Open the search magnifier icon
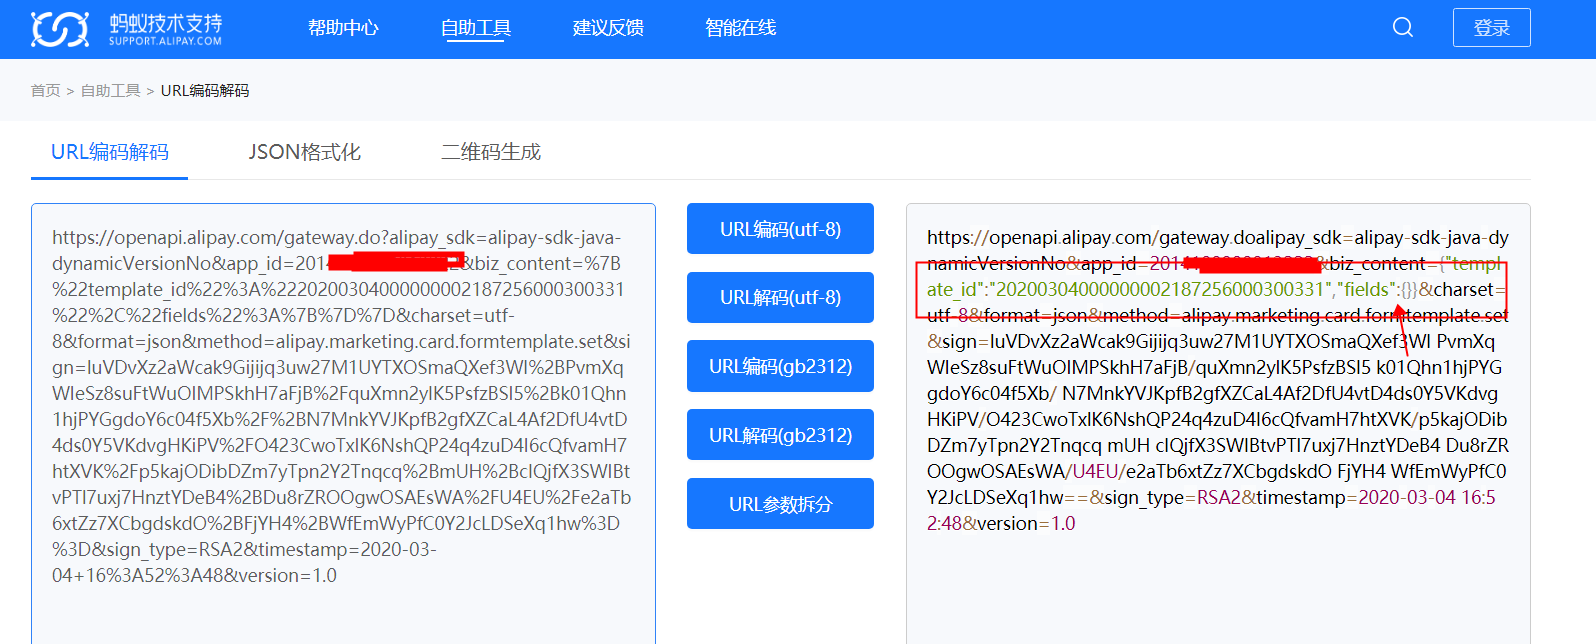 1403,28
